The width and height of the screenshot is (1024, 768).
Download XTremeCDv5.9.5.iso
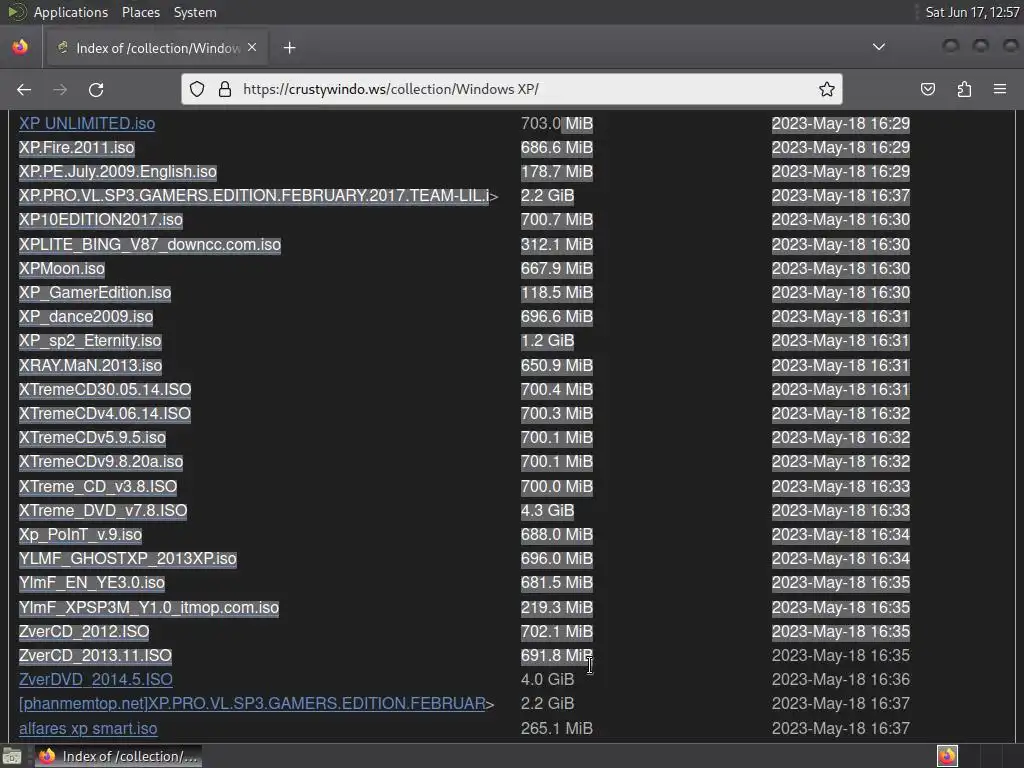click(92, 438)
